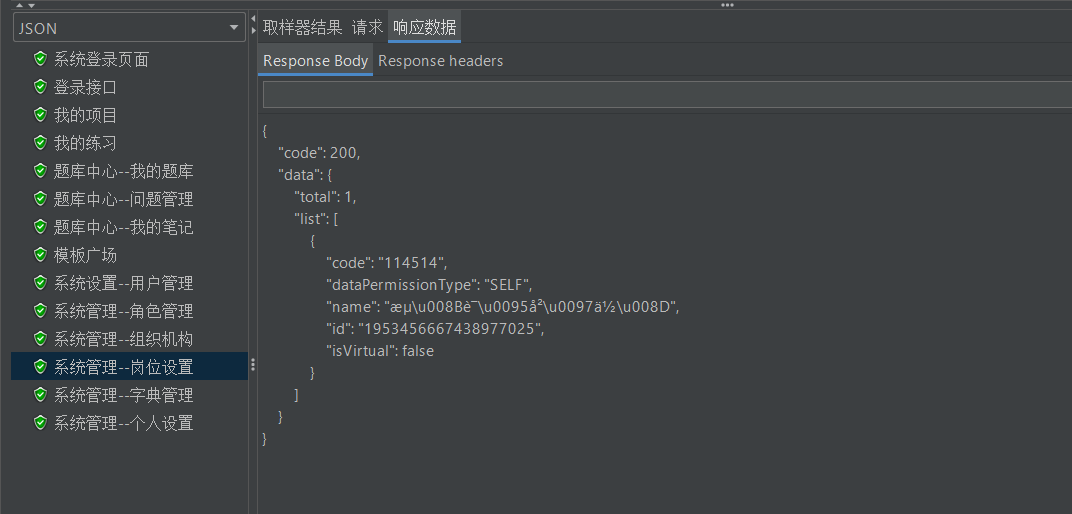The image size is (1072, 514).
Task: Select the 响应数据 tab
Action: coord(425,27)
